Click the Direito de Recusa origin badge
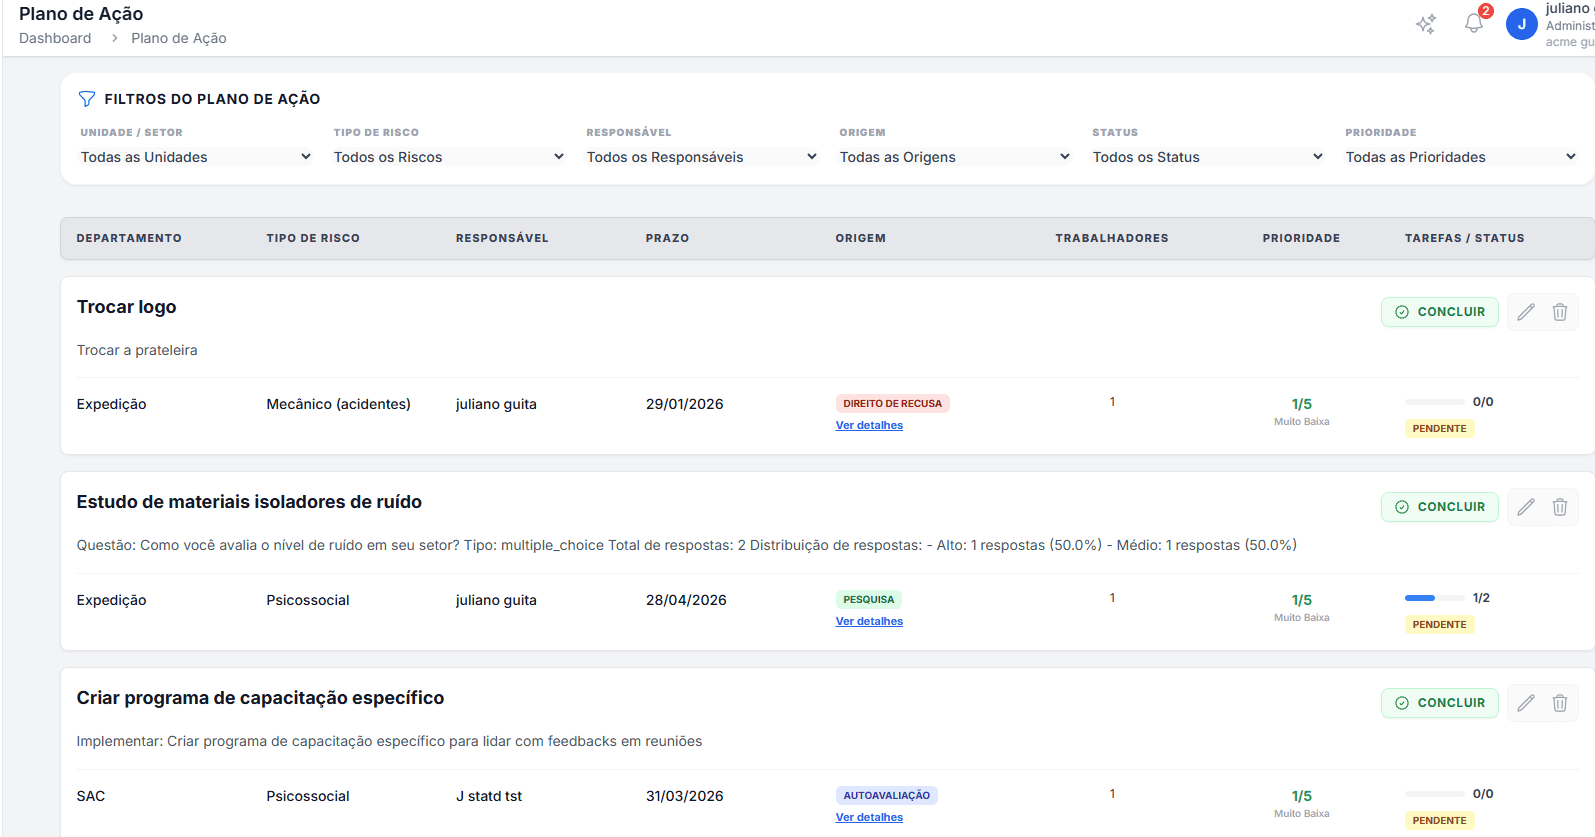Screen dimensions: 1595x837 (x=892, y=404)
